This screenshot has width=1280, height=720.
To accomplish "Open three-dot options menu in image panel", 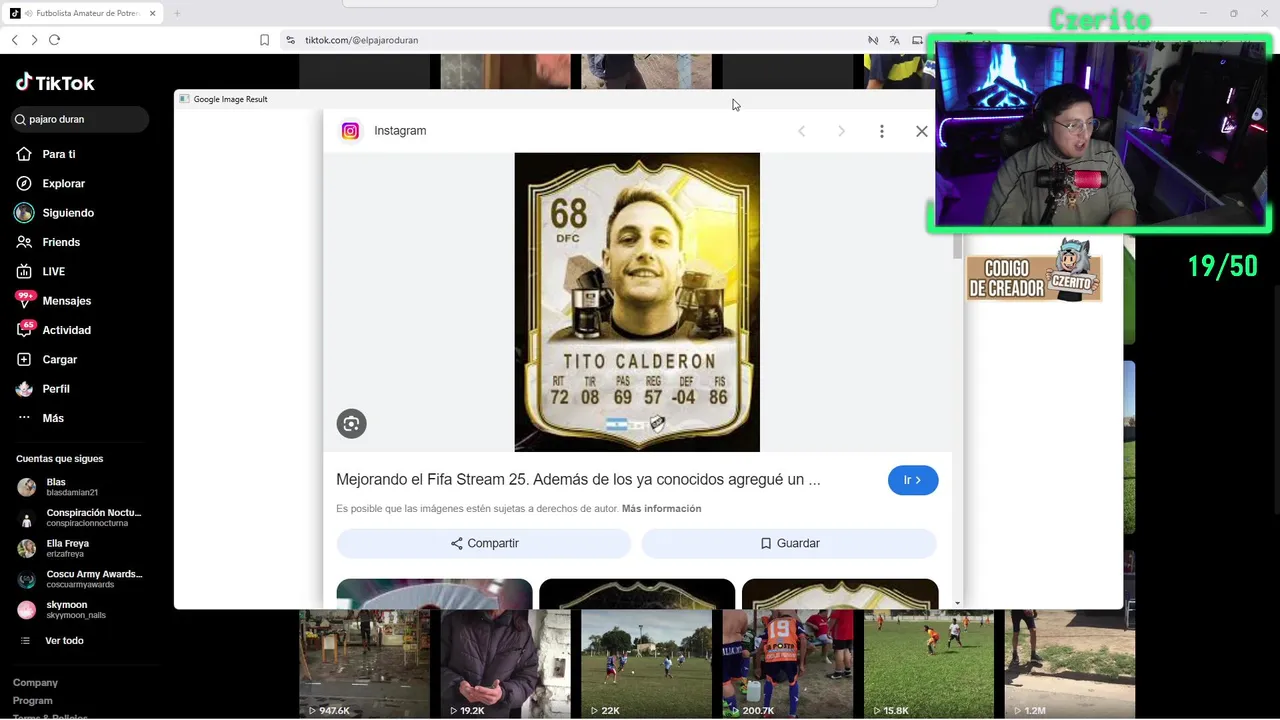I will click(x=881, y=131).
